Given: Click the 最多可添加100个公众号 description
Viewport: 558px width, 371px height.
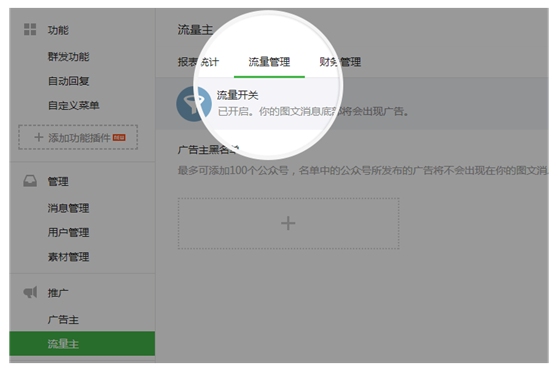Looking at the screenshot, I should [x=363, y=170].
